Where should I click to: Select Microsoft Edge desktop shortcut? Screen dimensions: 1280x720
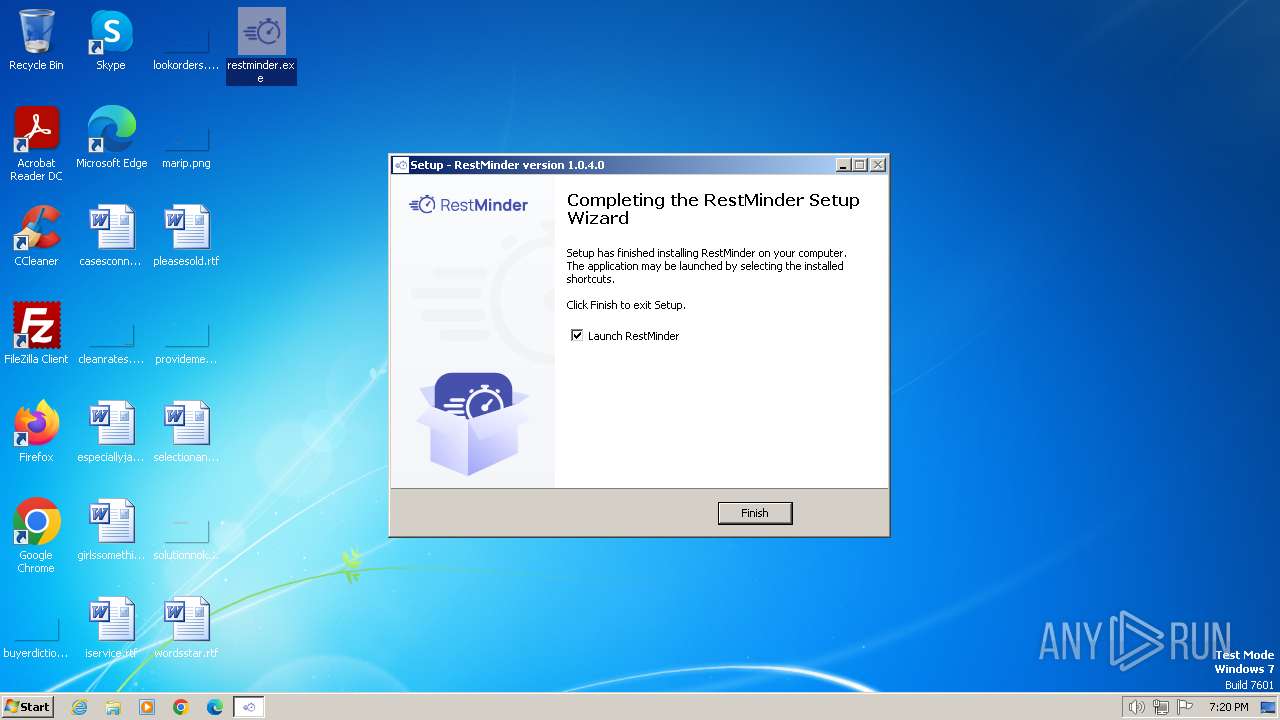pyautogui.click(x=111, y=138)
